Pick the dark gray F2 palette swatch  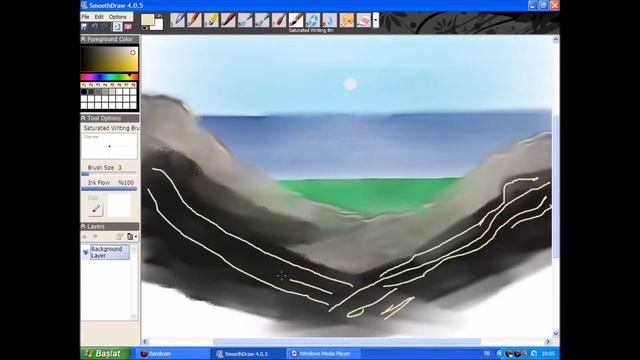coord(91,92)
